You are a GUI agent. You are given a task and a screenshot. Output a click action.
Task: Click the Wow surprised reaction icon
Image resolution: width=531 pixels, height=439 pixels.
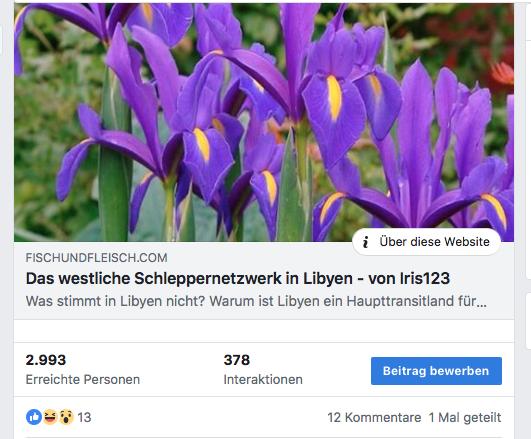tap(66, 417)
